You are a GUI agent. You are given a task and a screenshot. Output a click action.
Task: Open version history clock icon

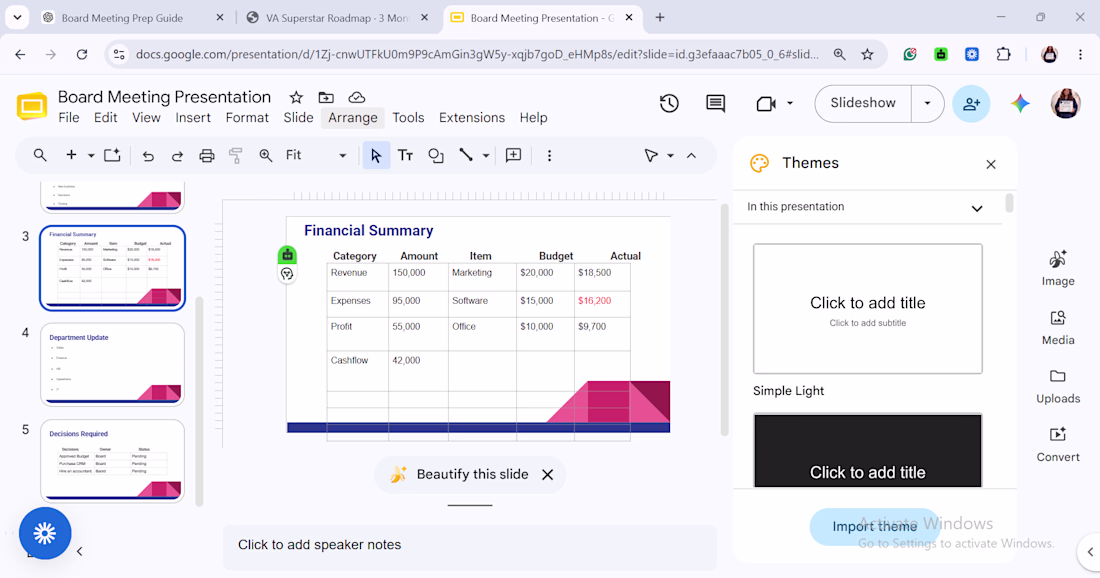point(669,104)
